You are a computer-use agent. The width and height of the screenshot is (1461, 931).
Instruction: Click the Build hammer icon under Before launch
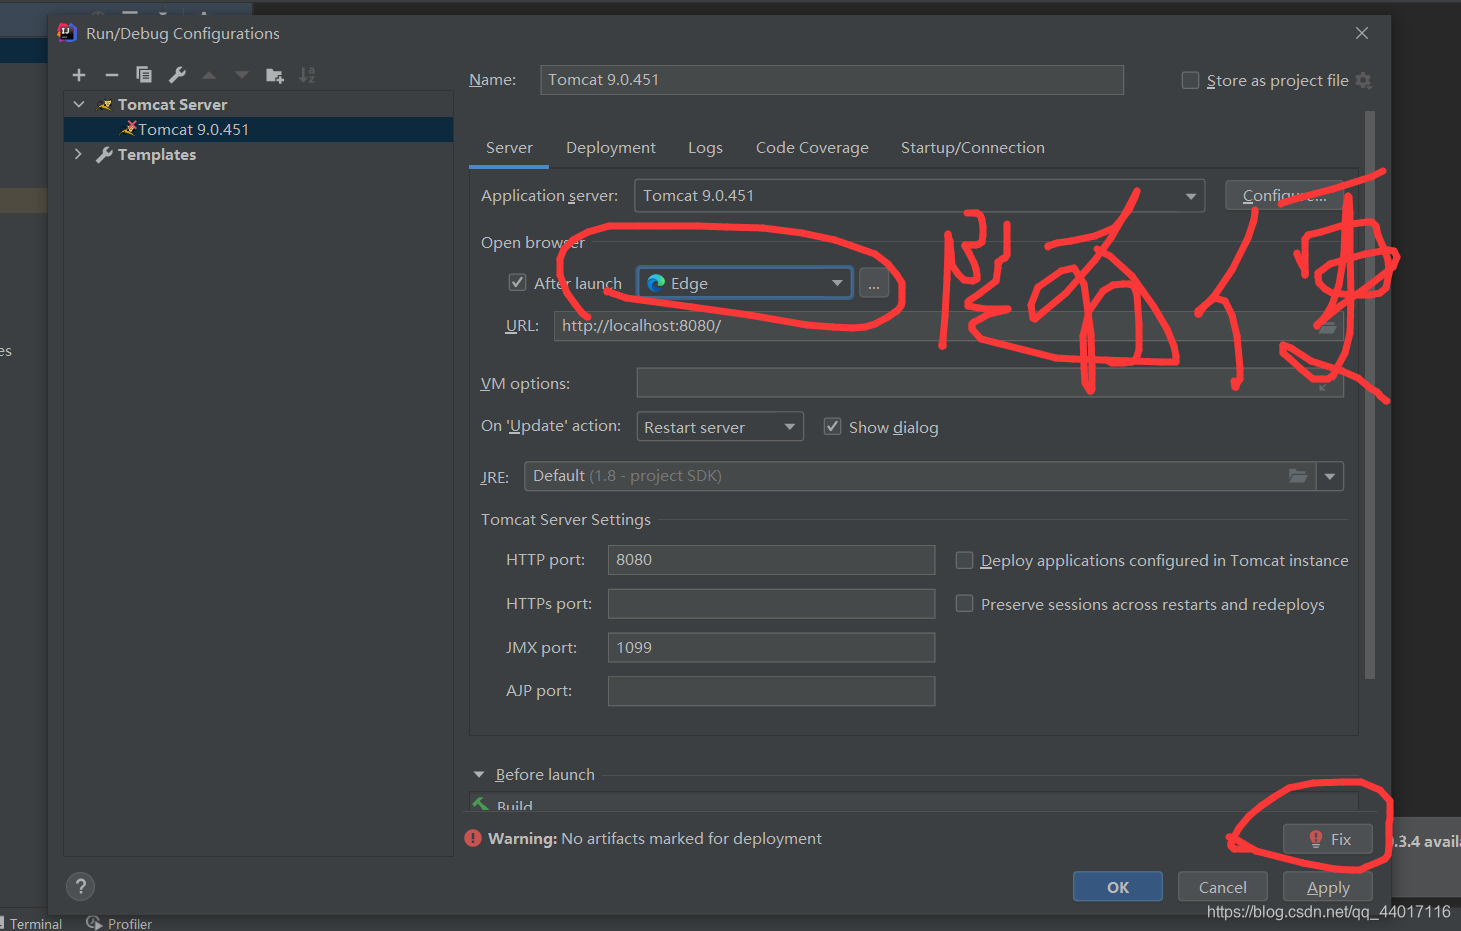481,804
